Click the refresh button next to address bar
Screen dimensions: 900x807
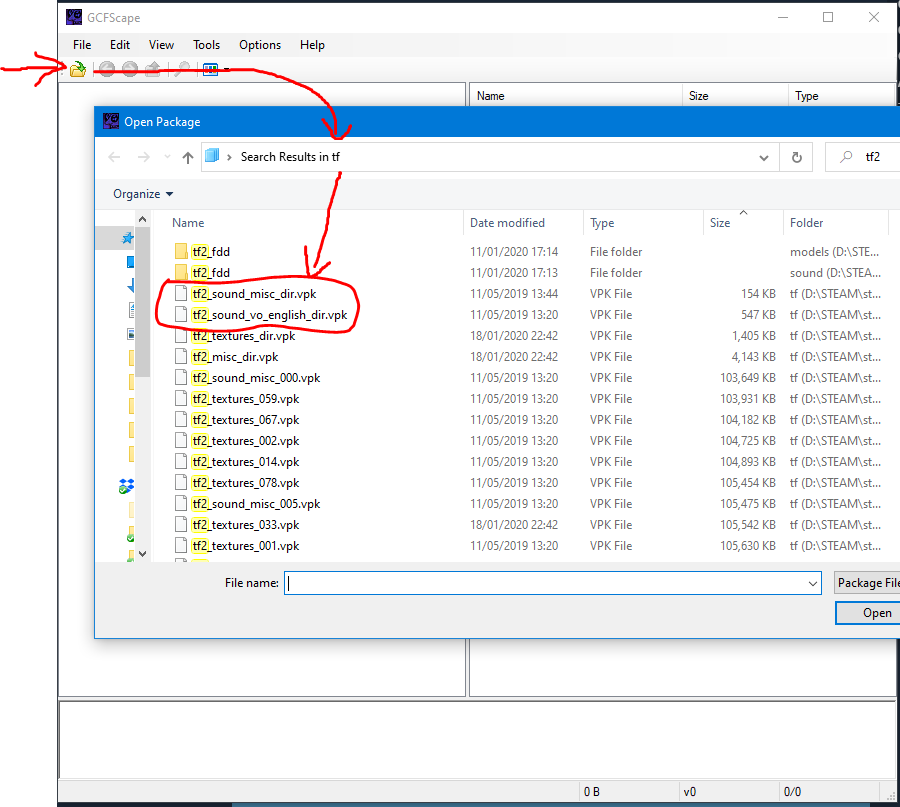pyautogui.click(x=797, y=157)
